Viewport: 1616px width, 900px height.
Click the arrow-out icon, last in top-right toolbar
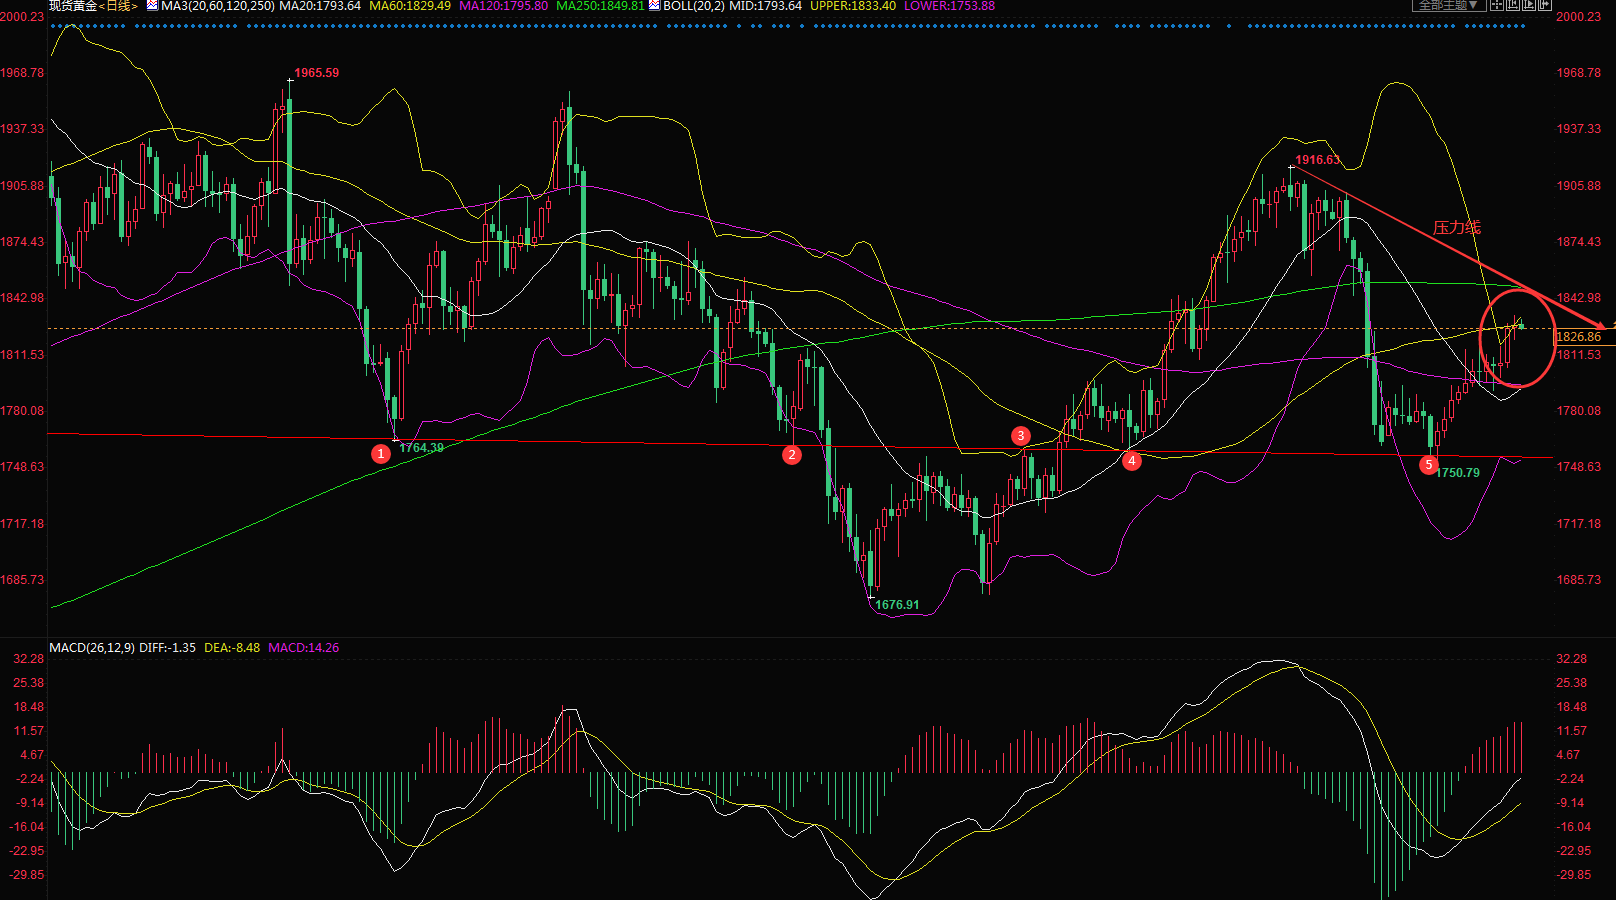(1545, 5)
